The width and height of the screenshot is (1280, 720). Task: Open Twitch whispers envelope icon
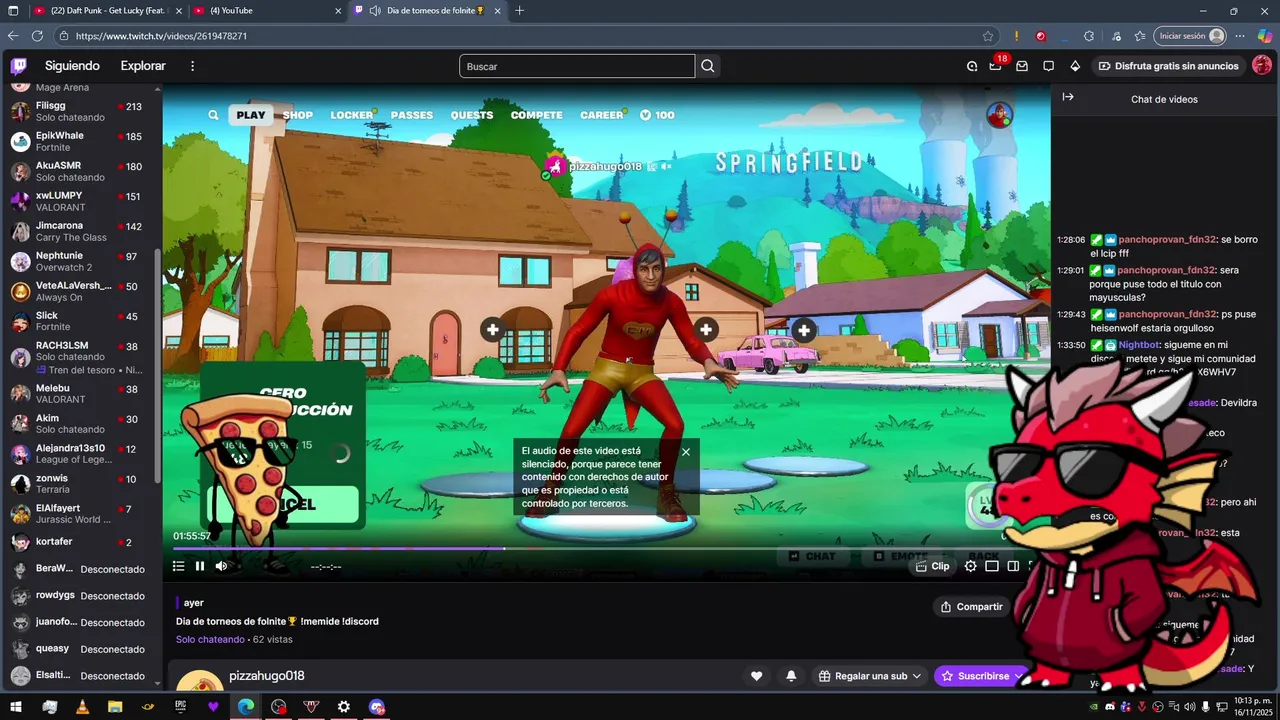(x=1022, y=66)
